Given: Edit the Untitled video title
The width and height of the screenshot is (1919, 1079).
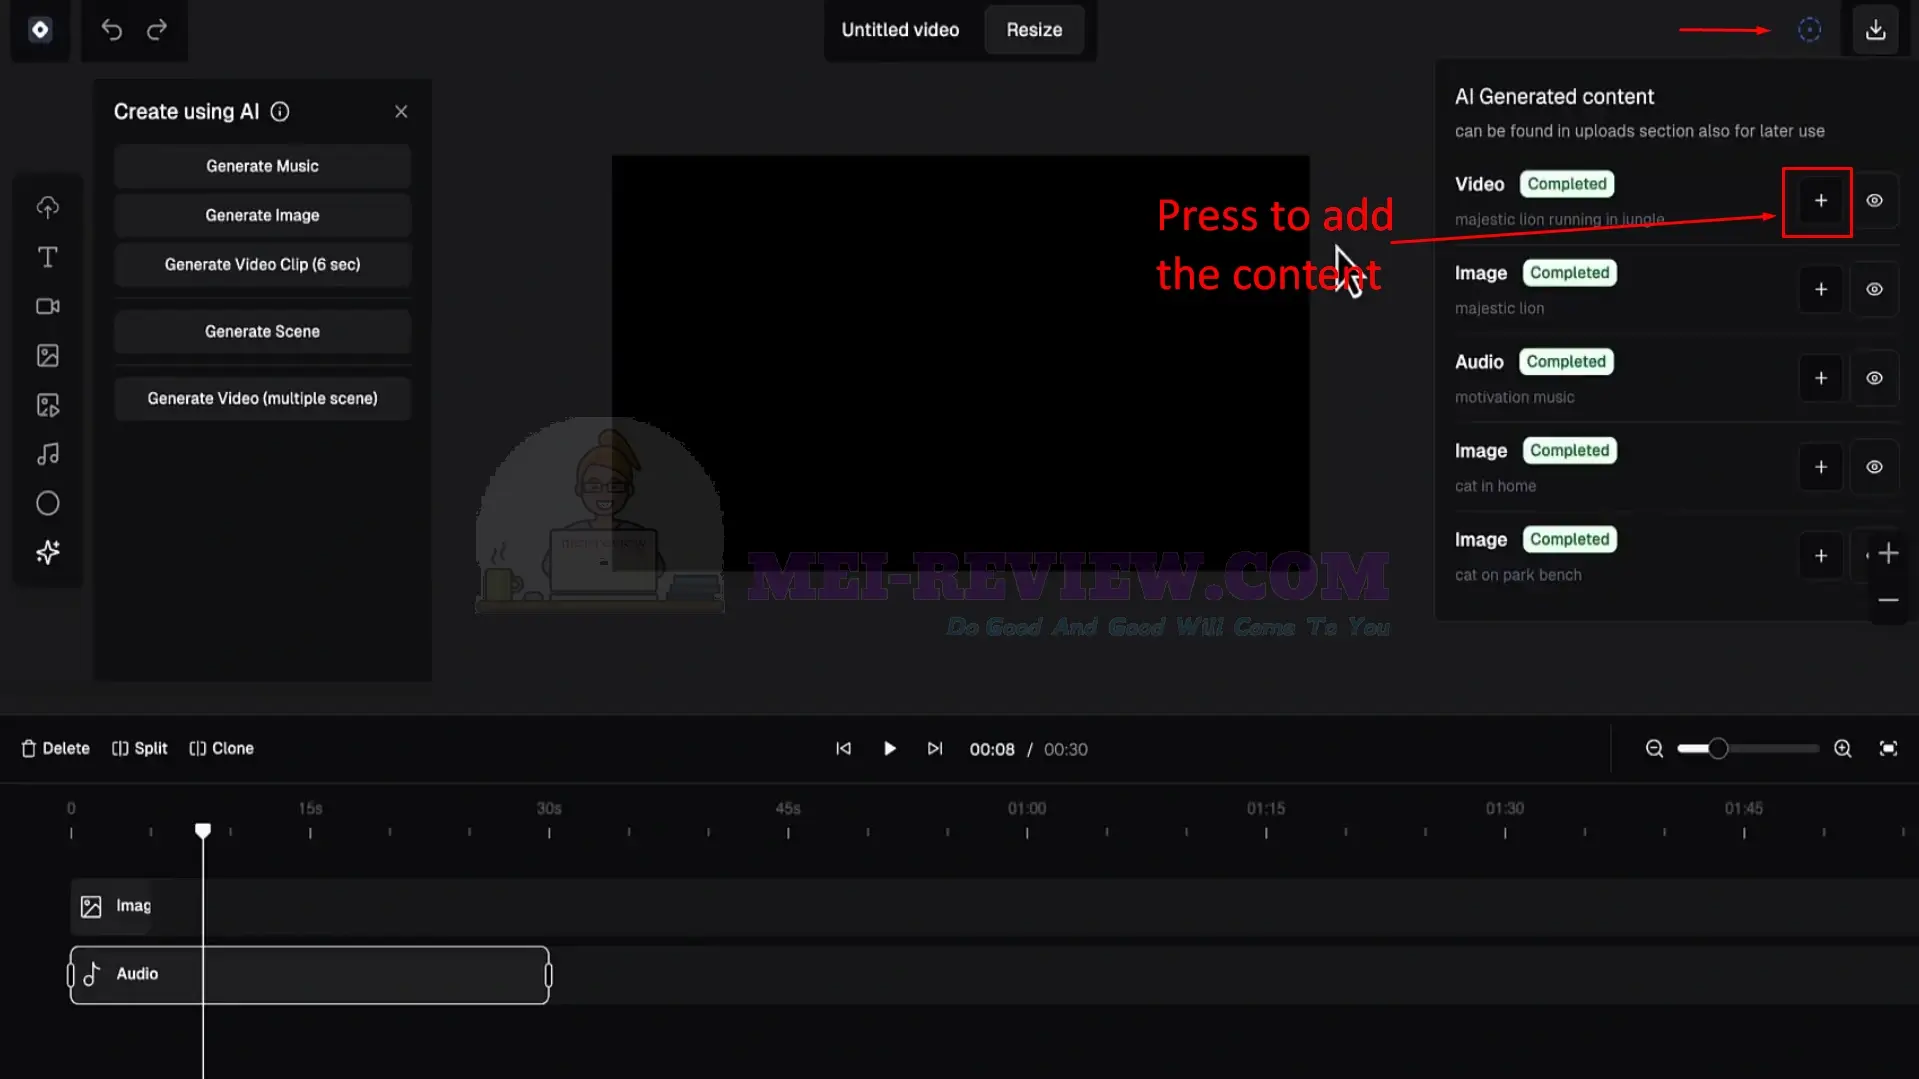Looking at the screenshot, I should point(900,30).
